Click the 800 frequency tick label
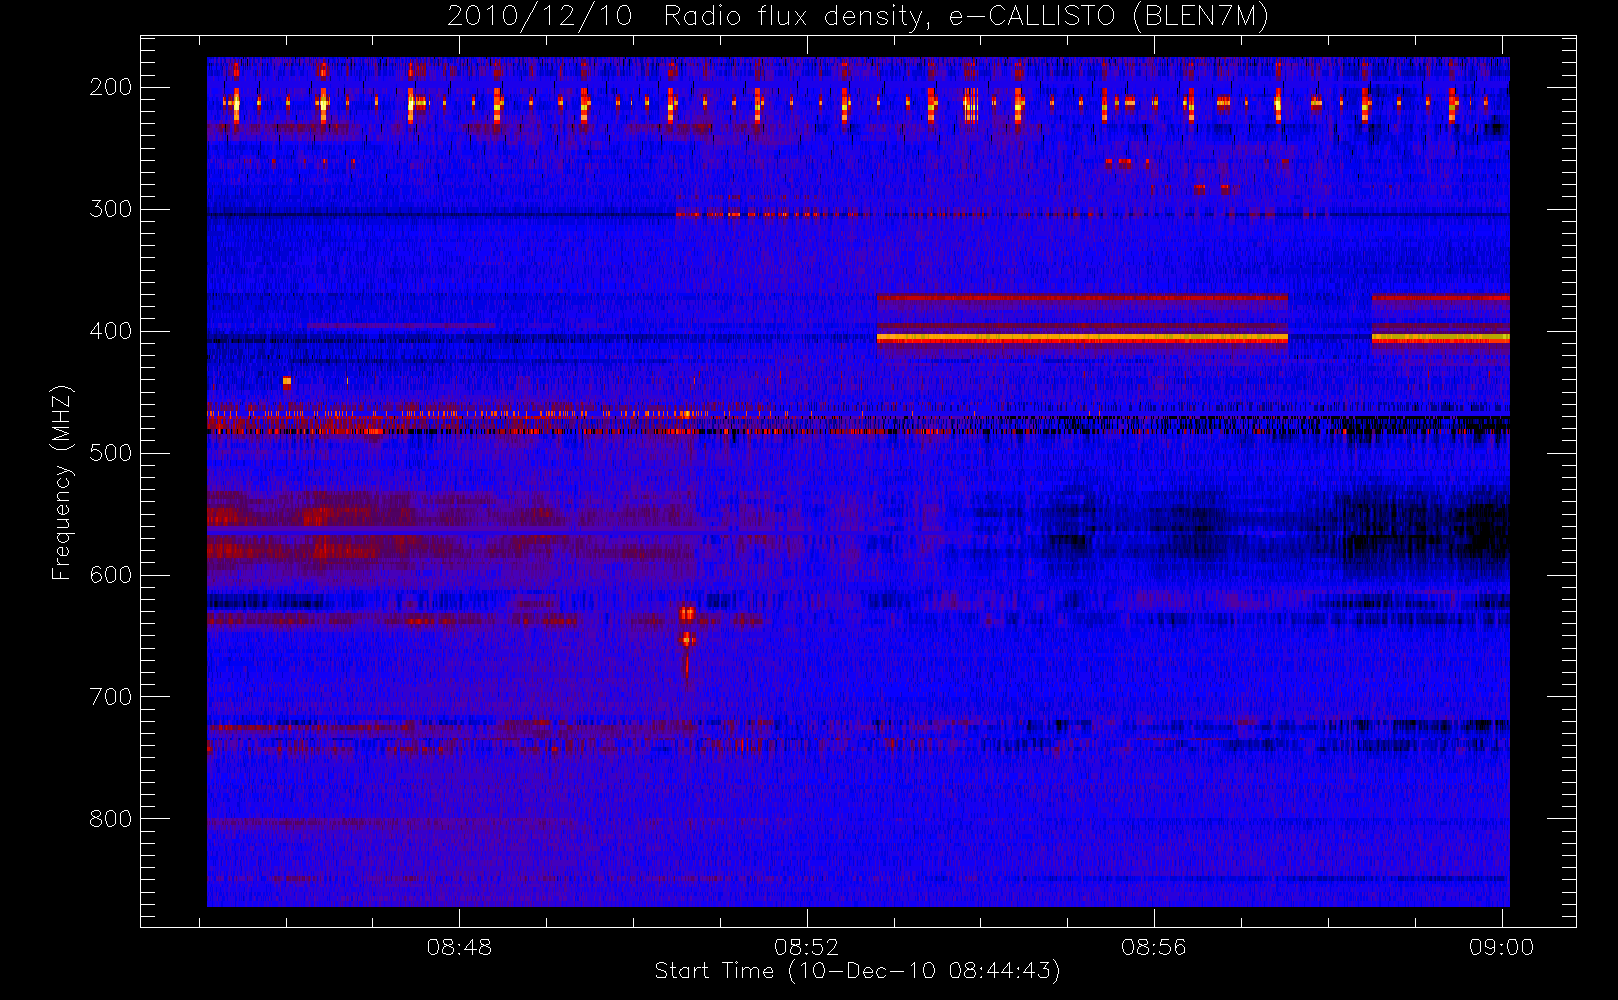1618x1000 pixels. click(x=111, y=819)
